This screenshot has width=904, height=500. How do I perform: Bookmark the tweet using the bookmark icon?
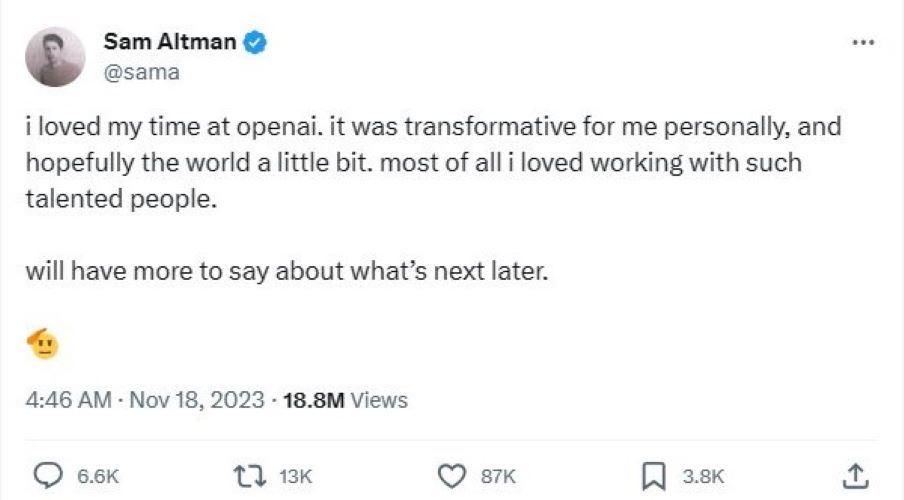pos(654,476)
